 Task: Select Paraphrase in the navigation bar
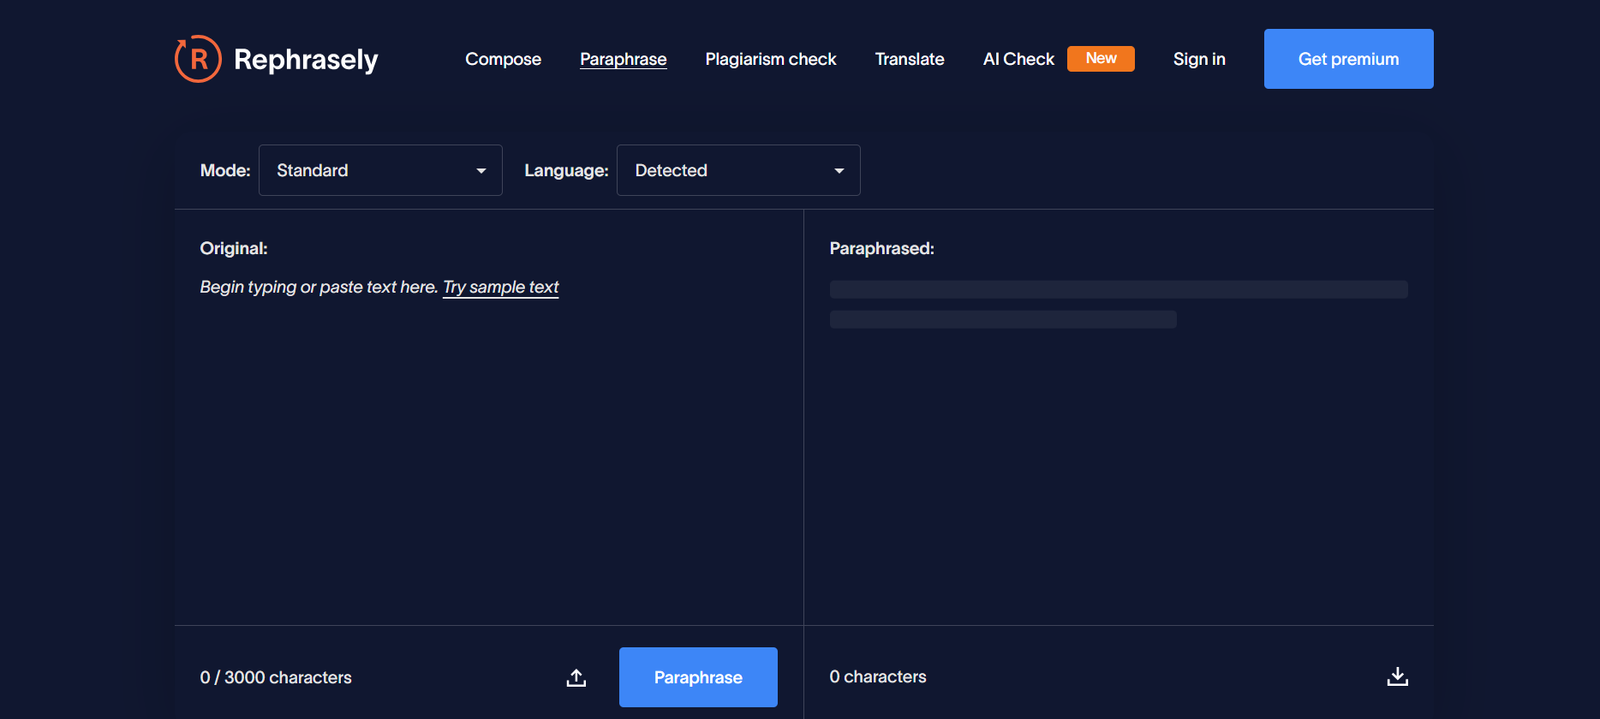(x=623, y=59)
